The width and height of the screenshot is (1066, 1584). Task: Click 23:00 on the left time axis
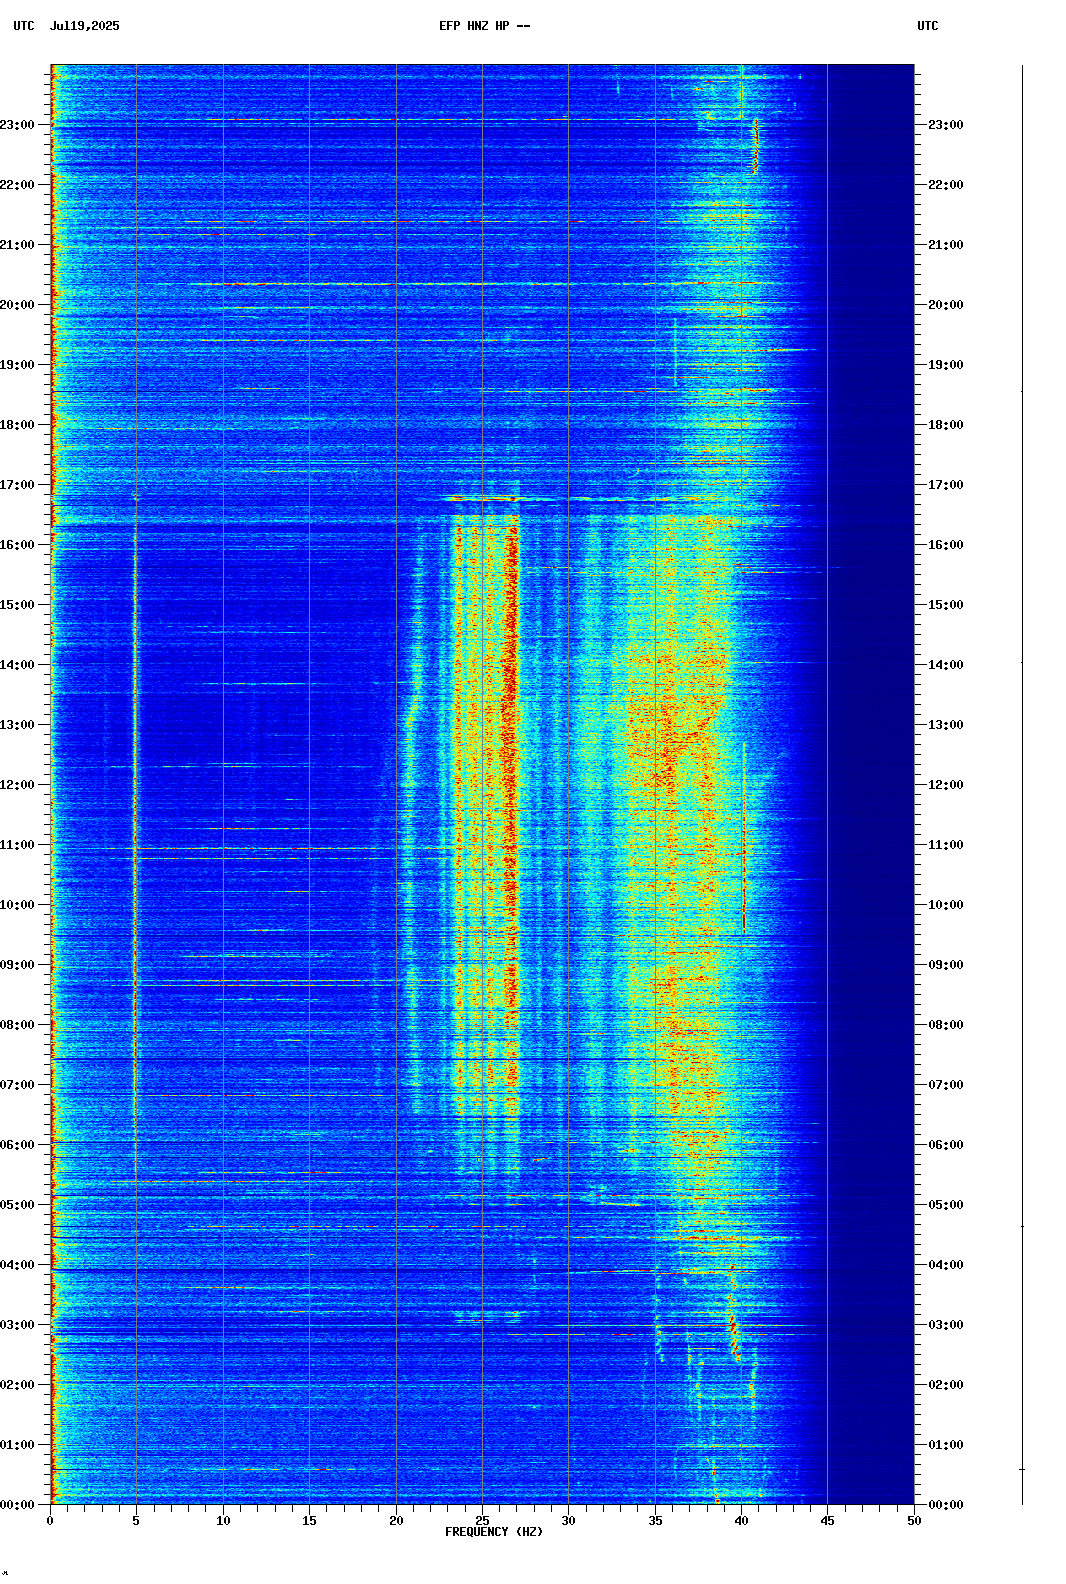coord(17,125)
